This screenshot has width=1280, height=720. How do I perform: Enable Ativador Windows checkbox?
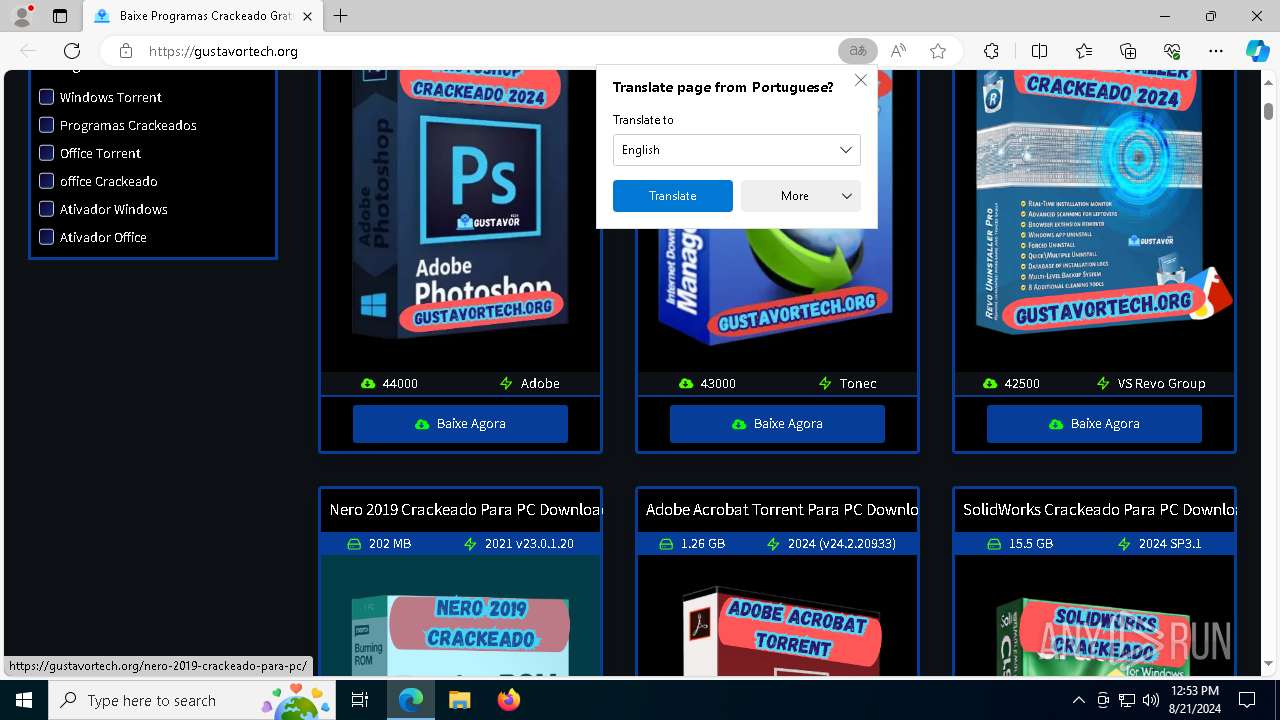(46, 209)
